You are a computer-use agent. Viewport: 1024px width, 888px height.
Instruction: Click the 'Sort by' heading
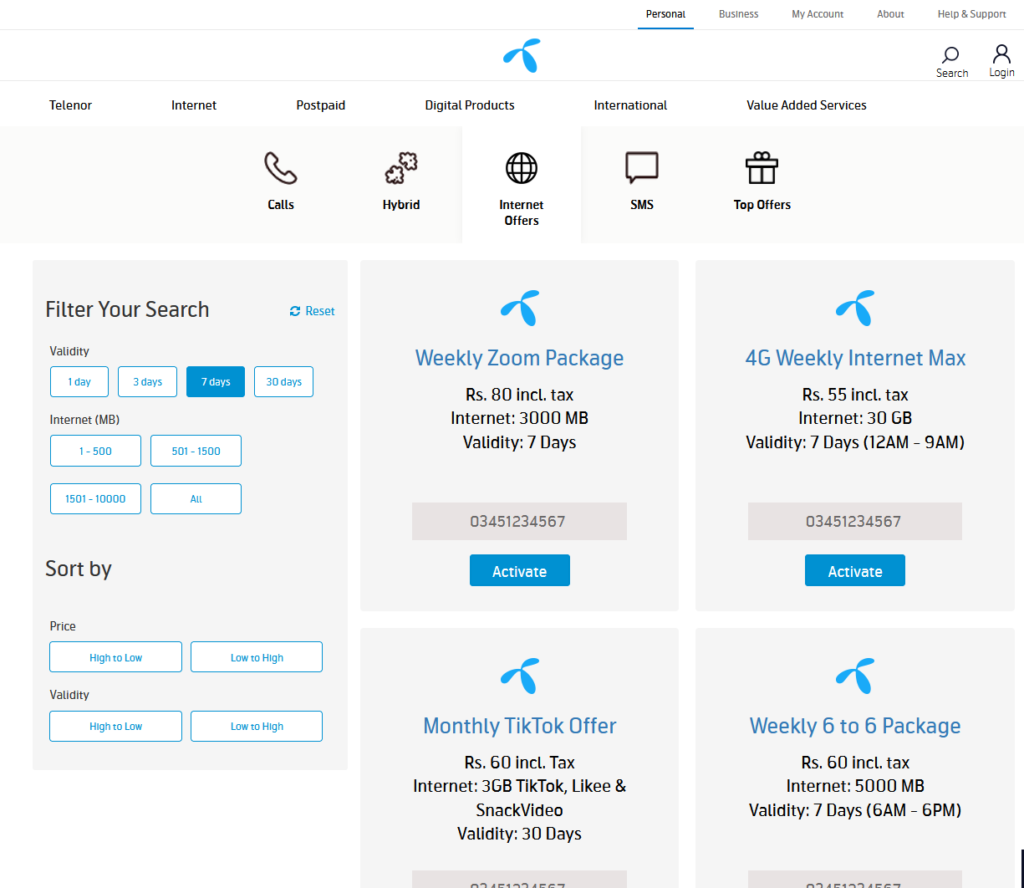click(x=78, y=569)
